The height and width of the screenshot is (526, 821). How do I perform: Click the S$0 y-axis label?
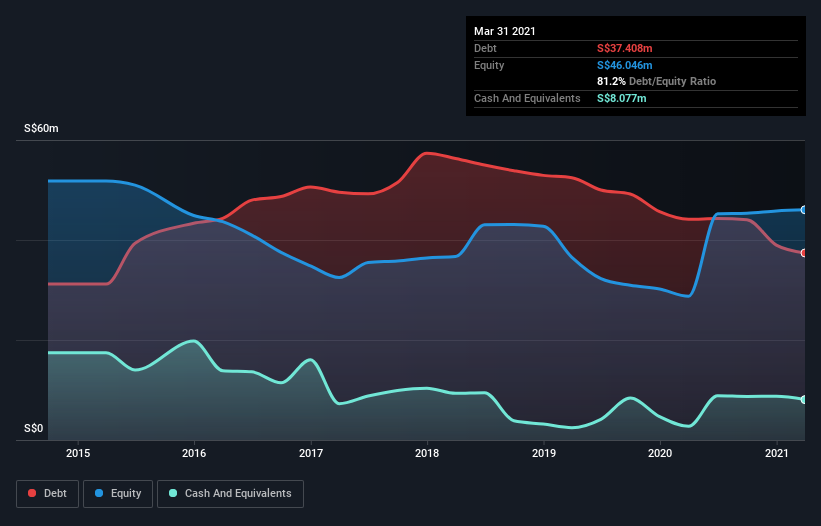tap(34, 428)
